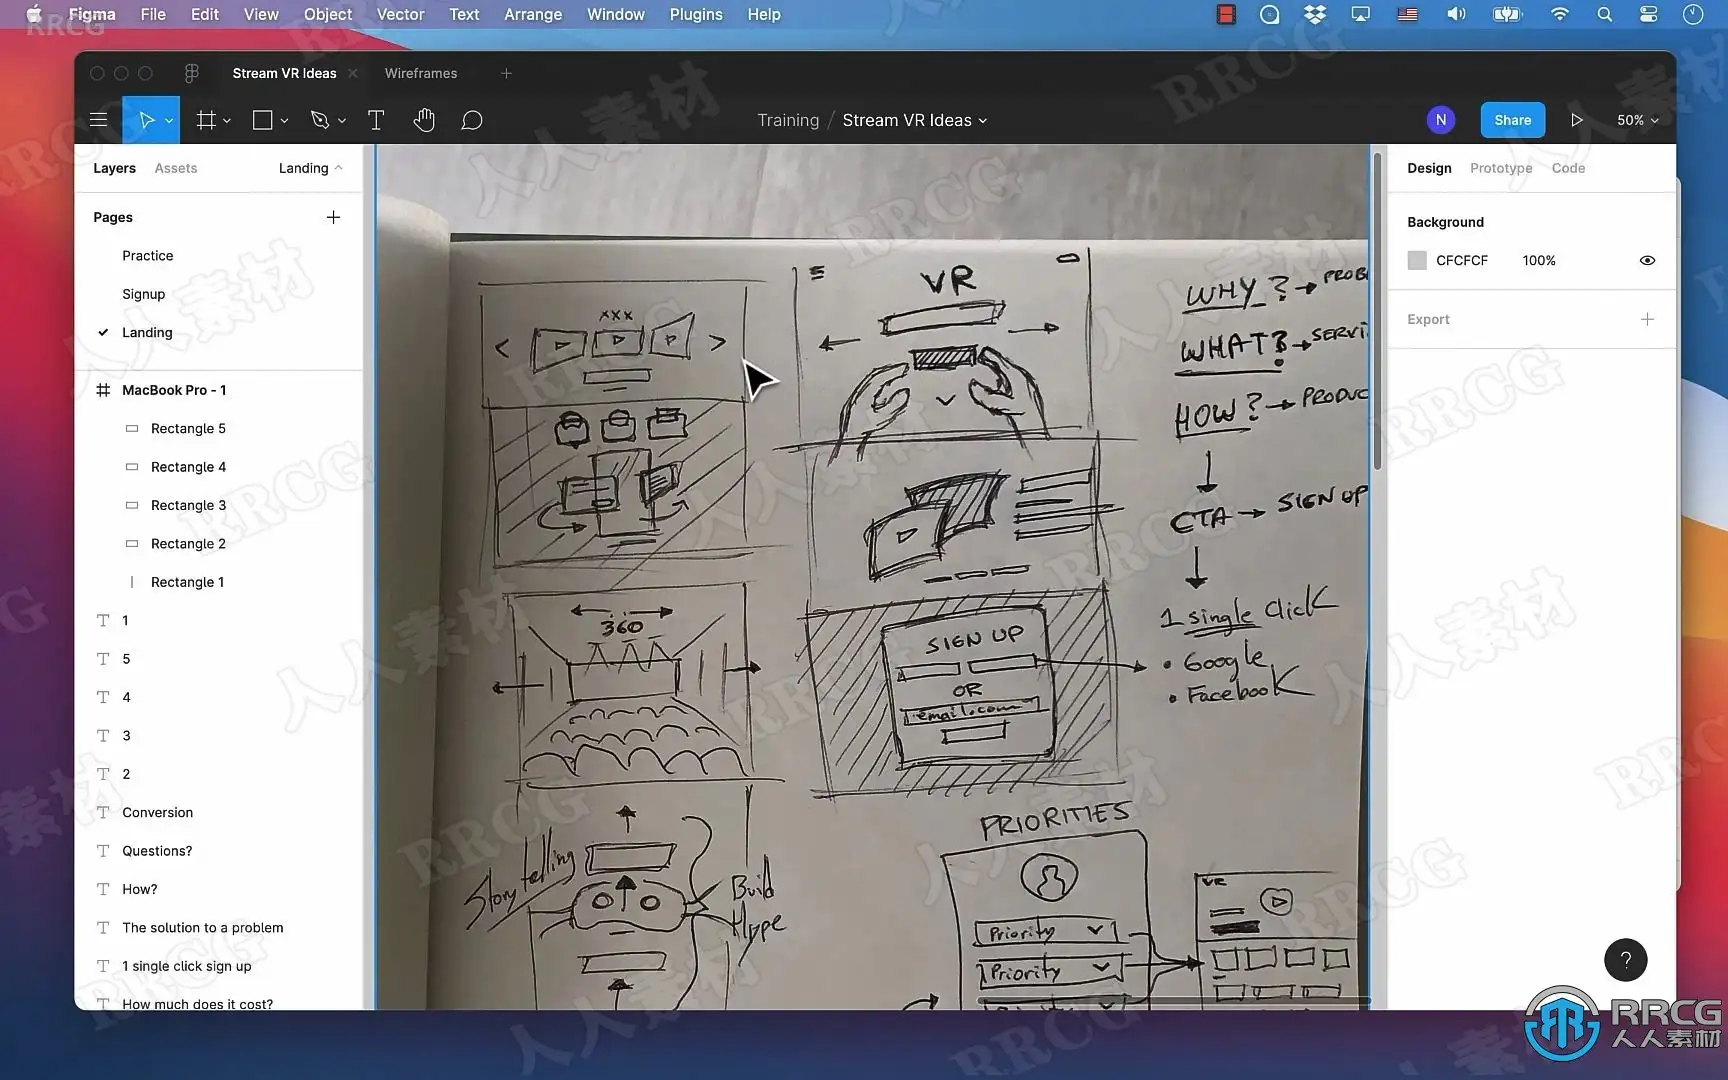The height and width of the screenshot is (1080, 1728).
Task: Open the Apple menu
Action: (x=34, y=14)
